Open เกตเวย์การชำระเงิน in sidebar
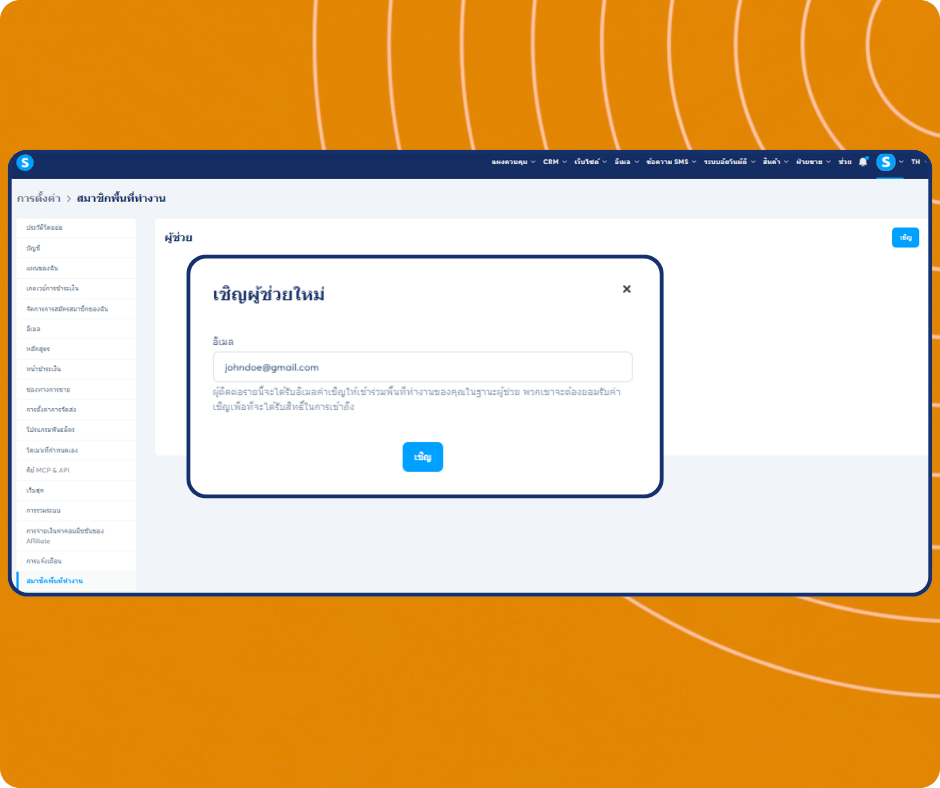 click(75, 288)
